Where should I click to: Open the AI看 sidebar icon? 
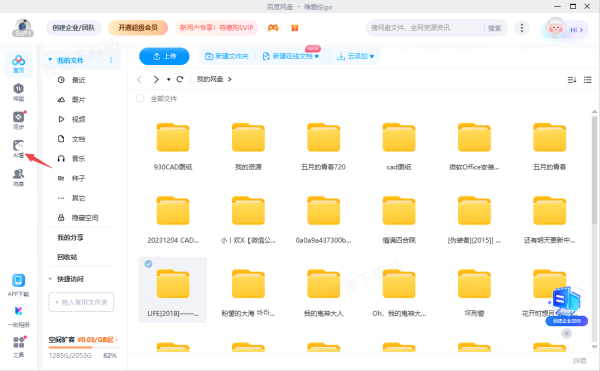(x=18, y=149)
